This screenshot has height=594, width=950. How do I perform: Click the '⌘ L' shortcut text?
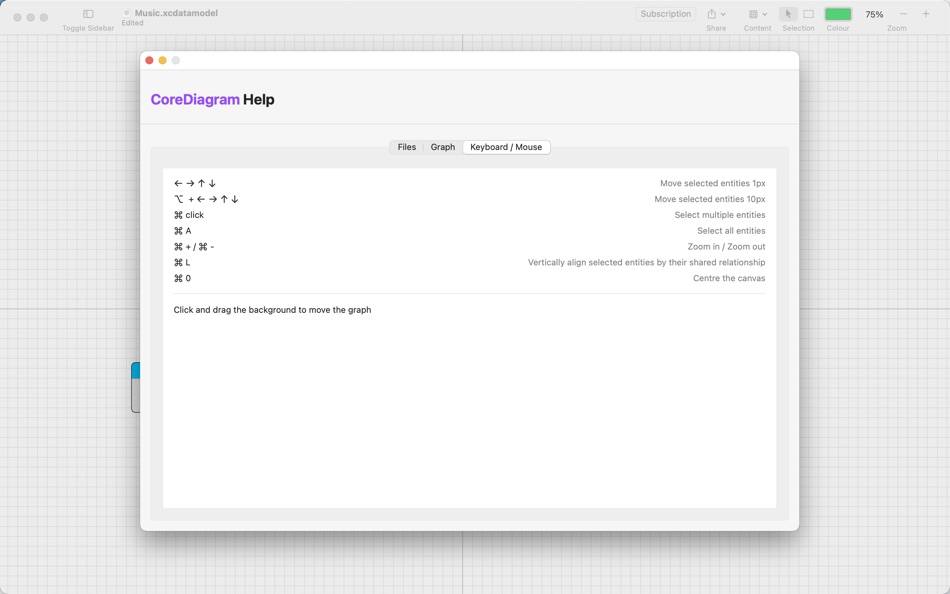(x=182, y=262)
